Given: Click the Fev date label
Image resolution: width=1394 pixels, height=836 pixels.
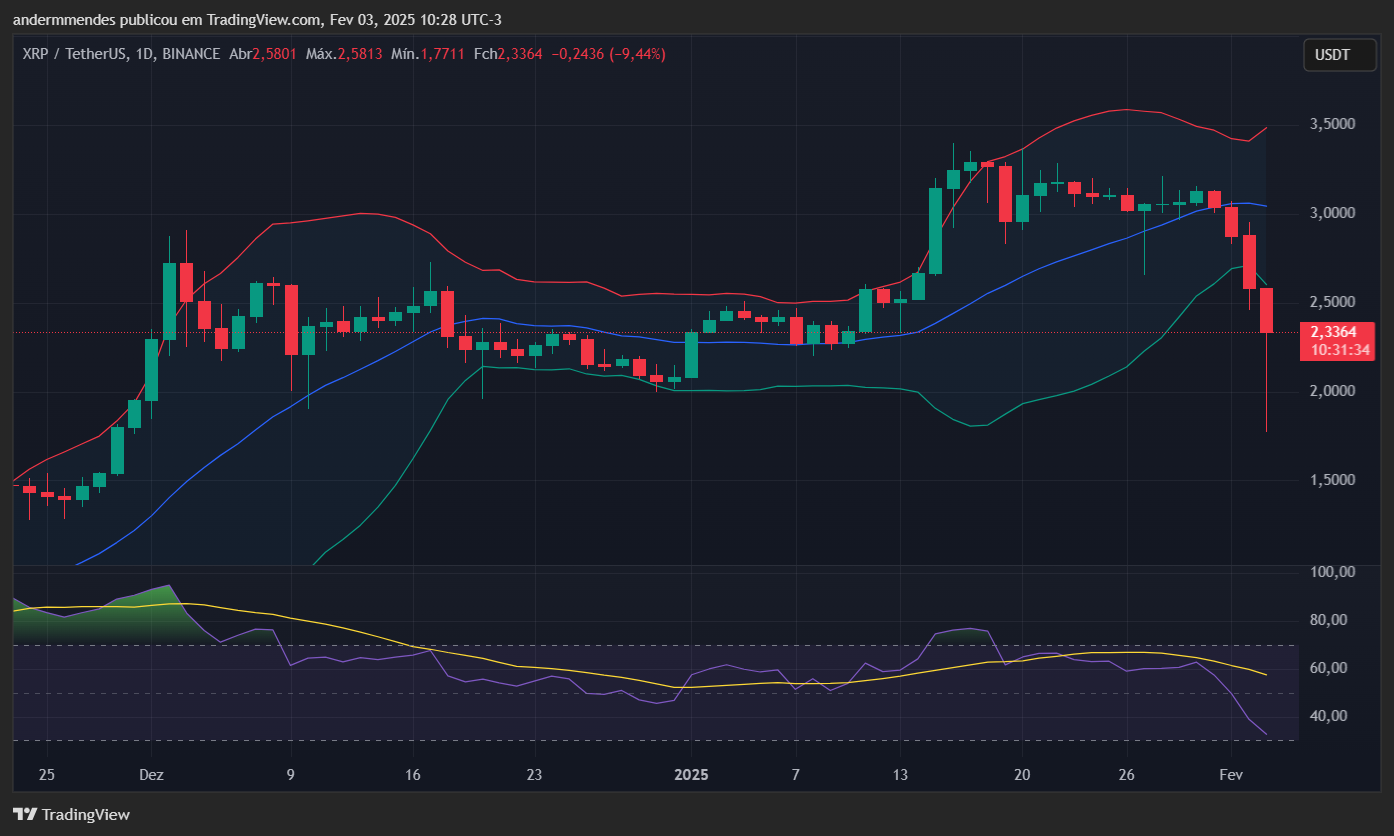Looking at the screenshot, I should click(x=1231, y=775).
